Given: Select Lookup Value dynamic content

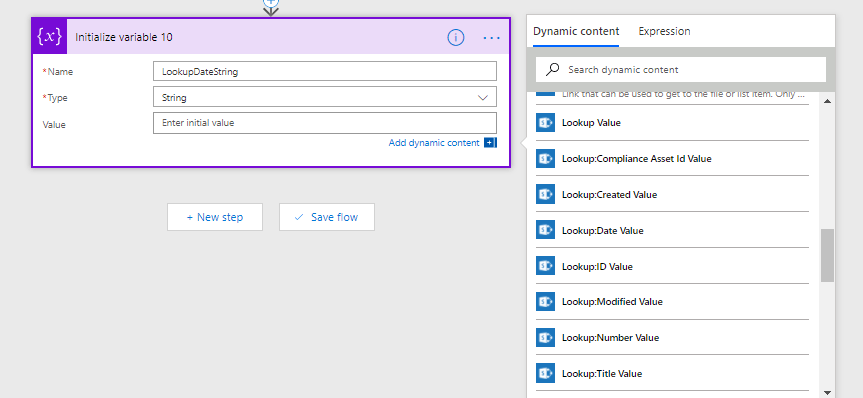Looking at the screenshot, I should pyautogui.click(x=672, y=123).
